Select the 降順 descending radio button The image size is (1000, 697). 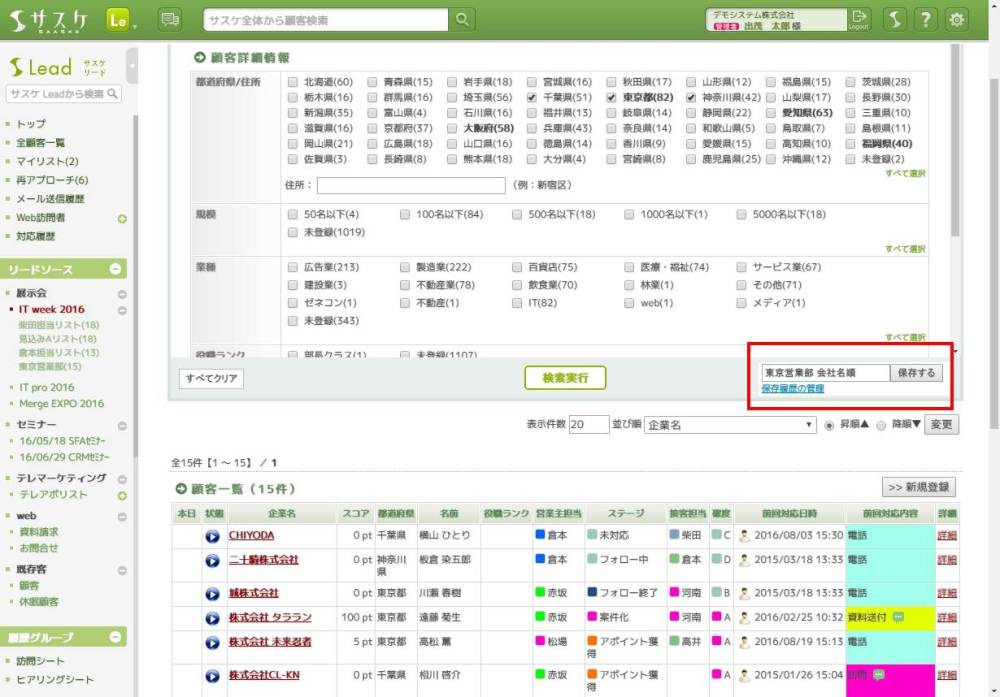pyautogui.click(x=881, y=425)
